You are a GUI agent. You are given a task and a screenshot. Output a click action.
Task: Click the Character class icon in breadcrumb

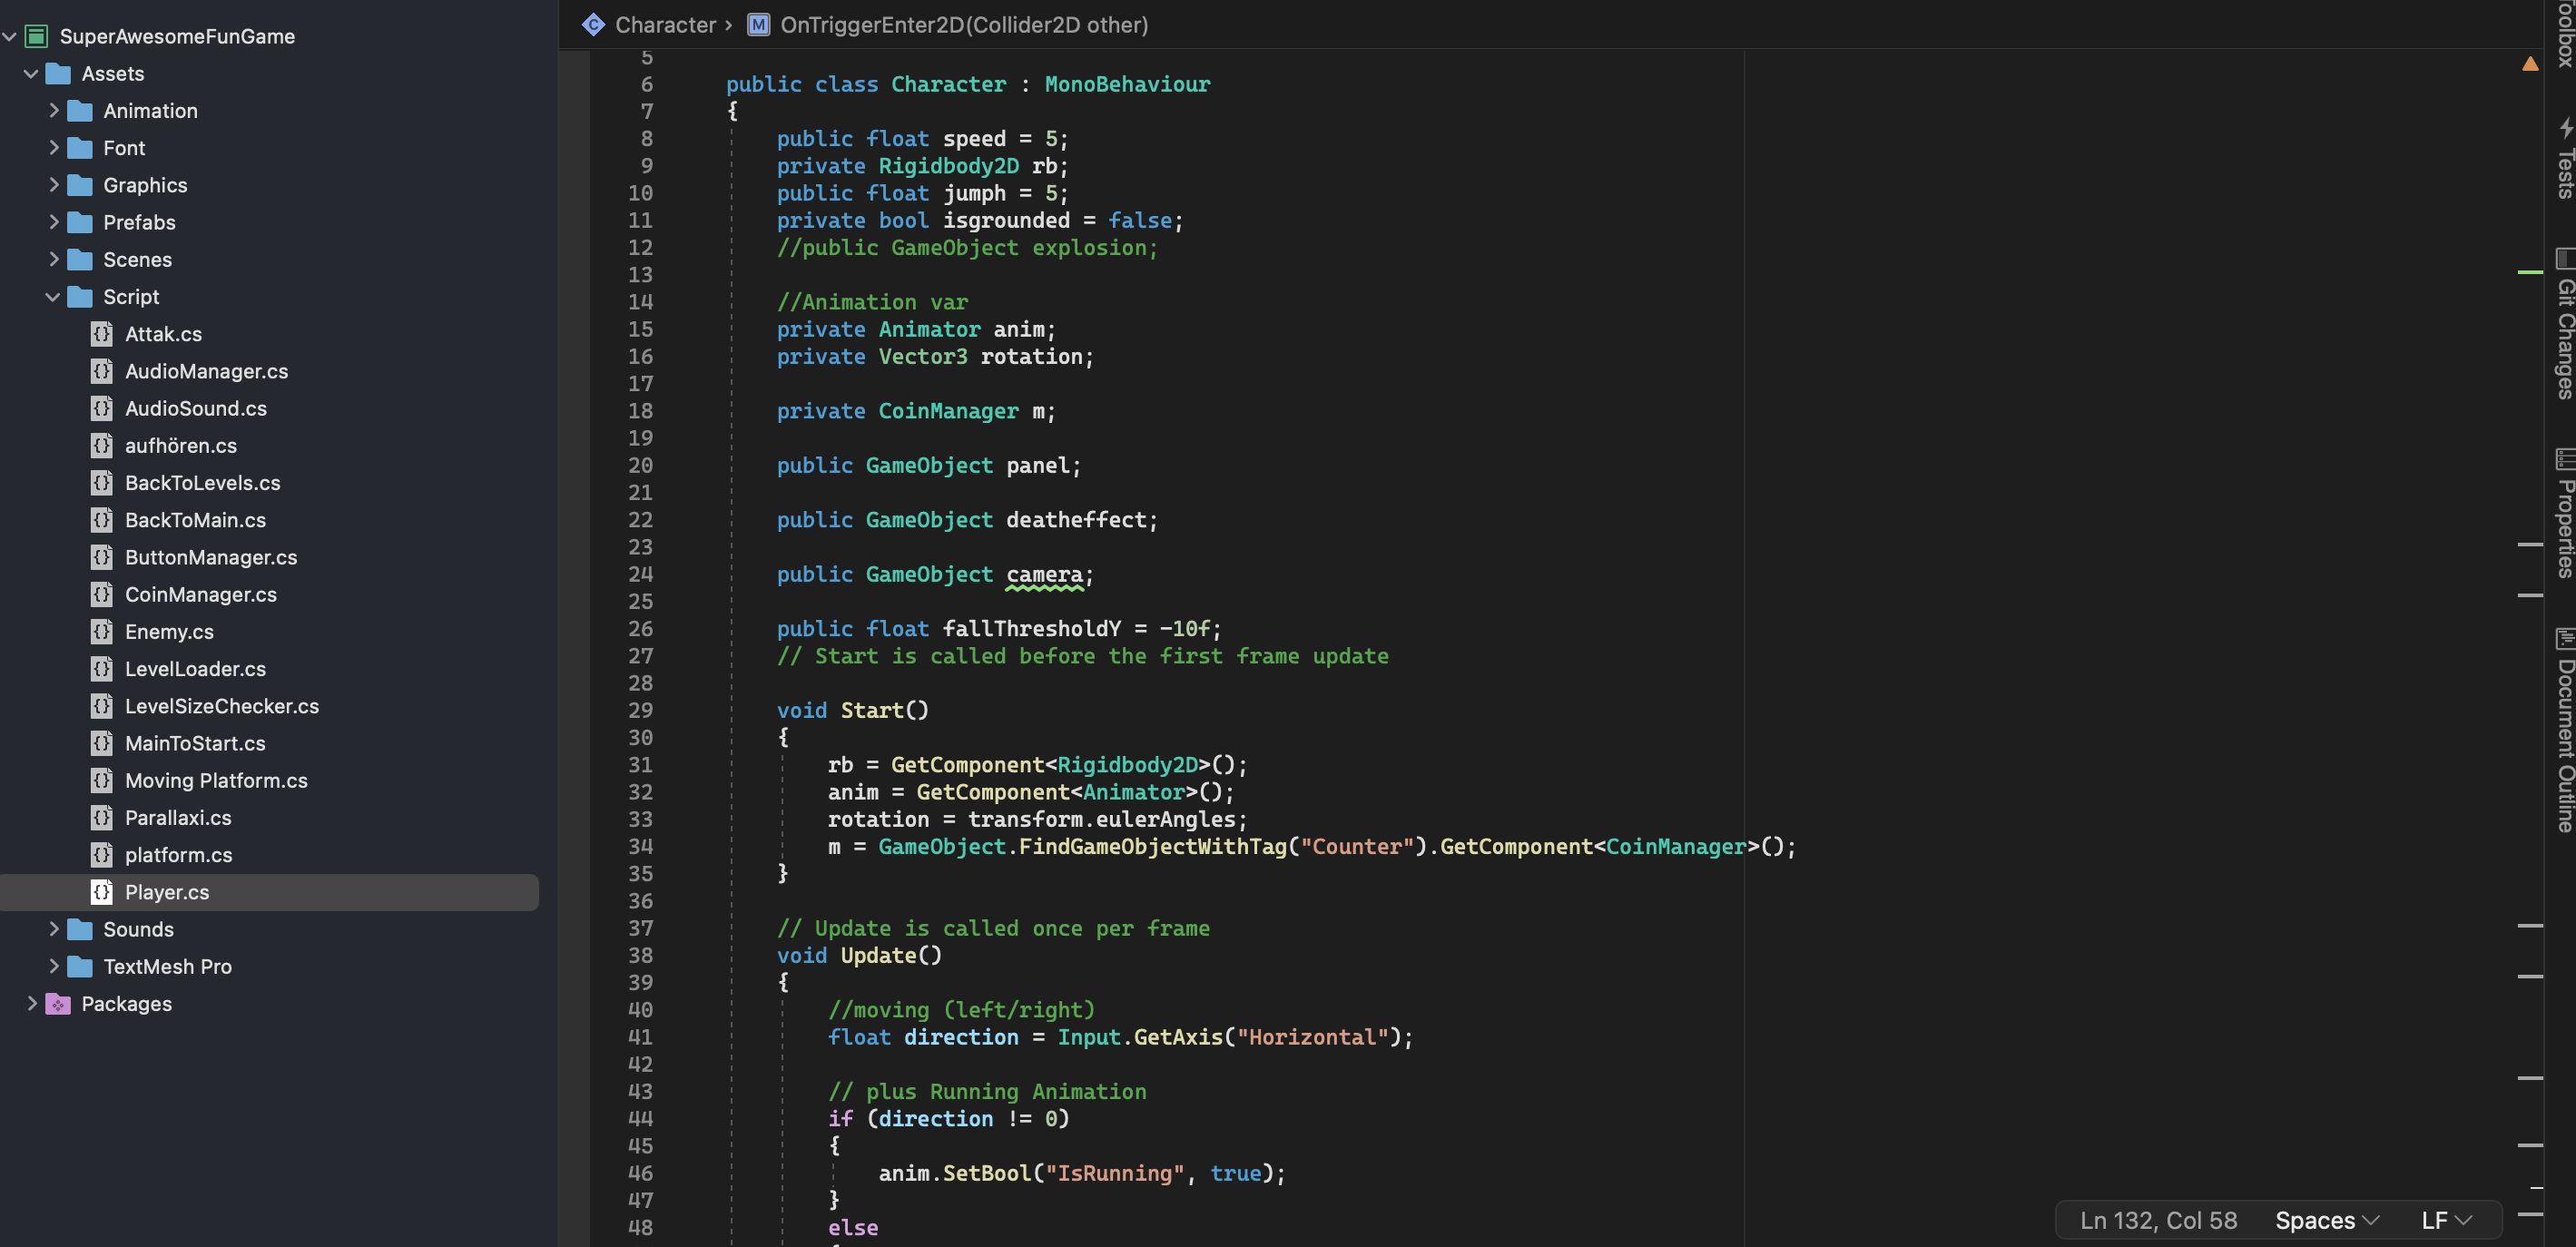tap(593, 25)
